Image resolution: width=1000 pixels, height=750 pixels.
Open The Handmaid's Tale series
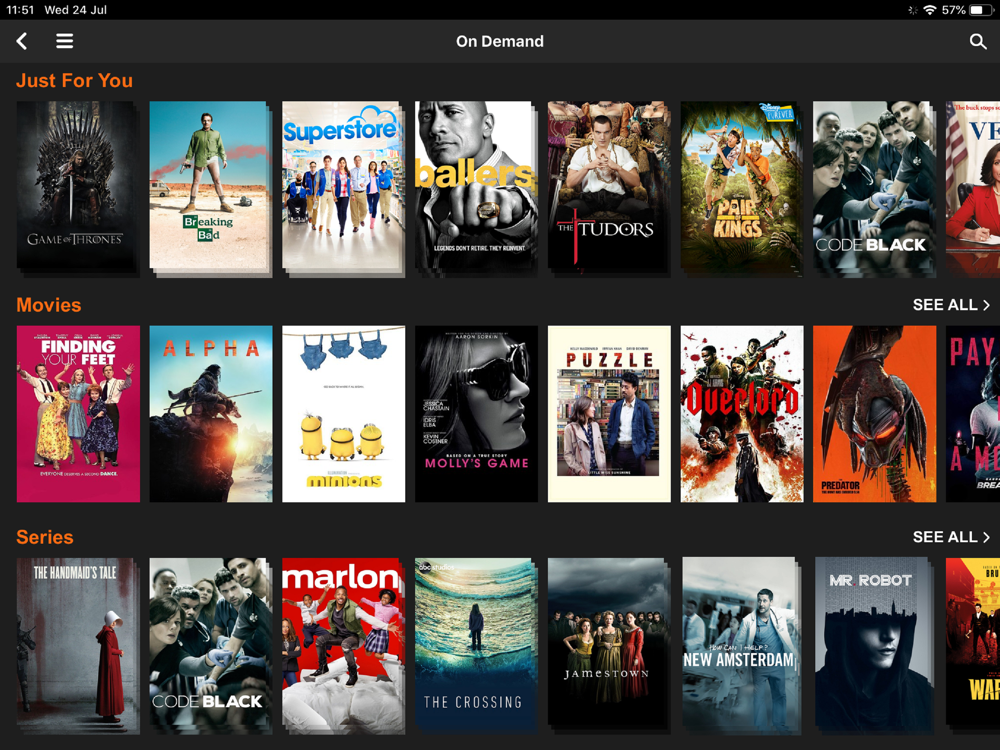click(x=78, y=646)
